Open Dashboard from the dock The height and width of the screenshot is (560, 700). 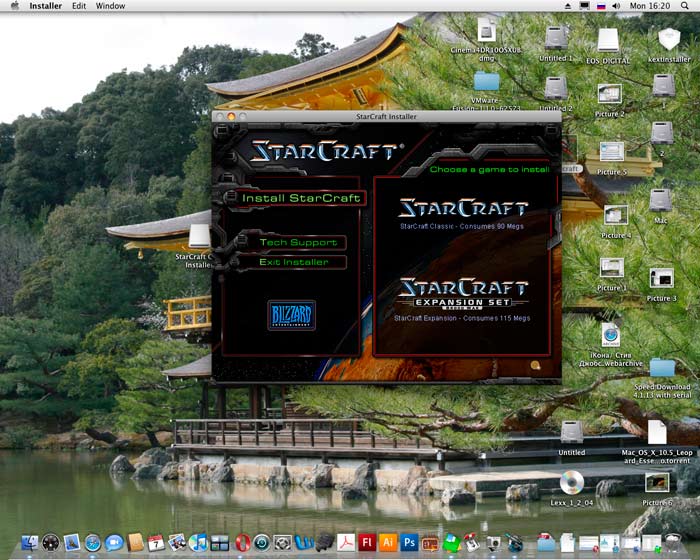50,543
